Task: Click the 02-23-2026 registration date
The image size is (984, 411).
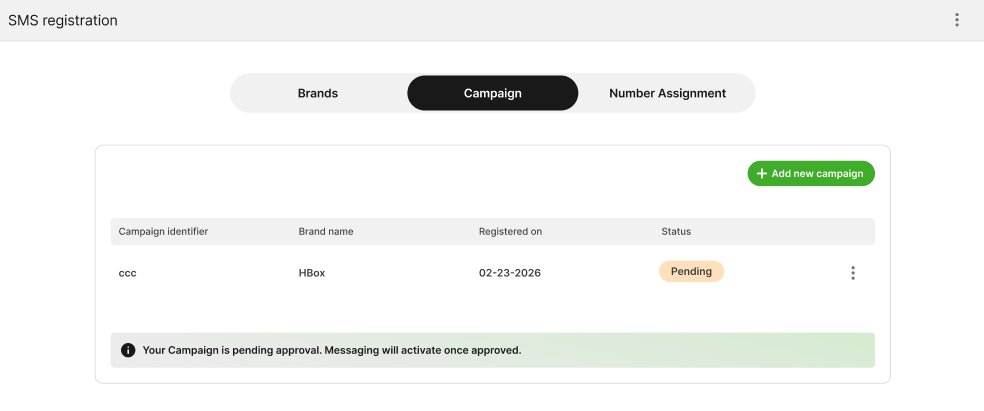Action: pyautogui.click(x=510, y=273)
